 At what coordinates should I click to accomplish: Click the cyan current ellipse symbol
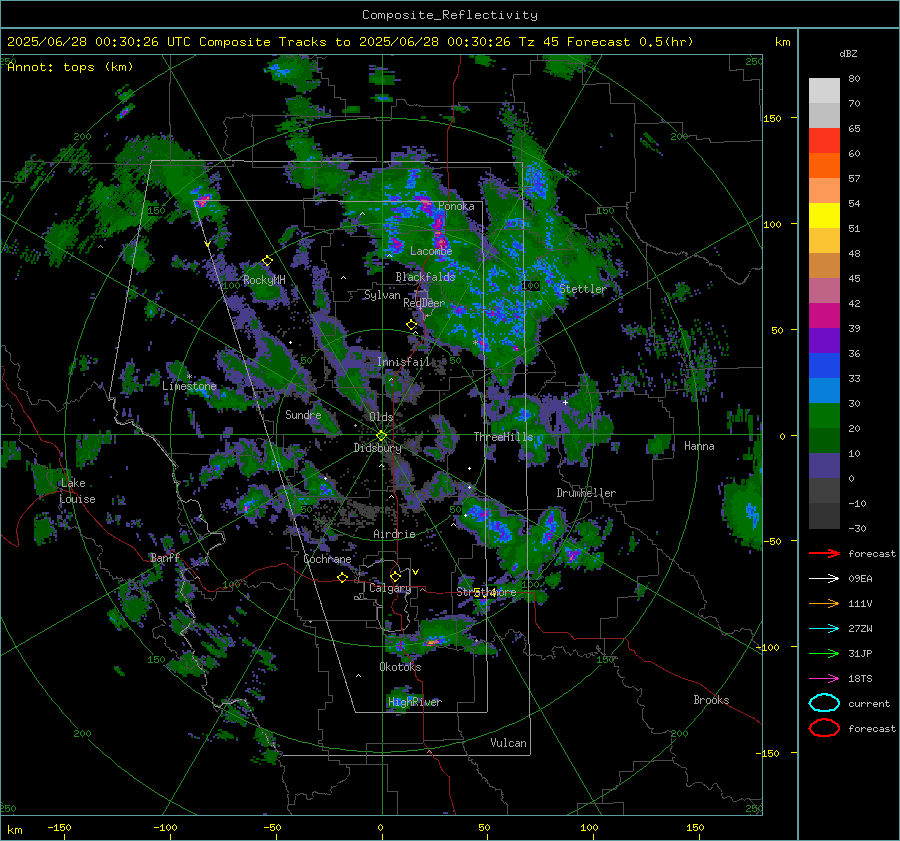pyautogui.click(x=824, y=703)
